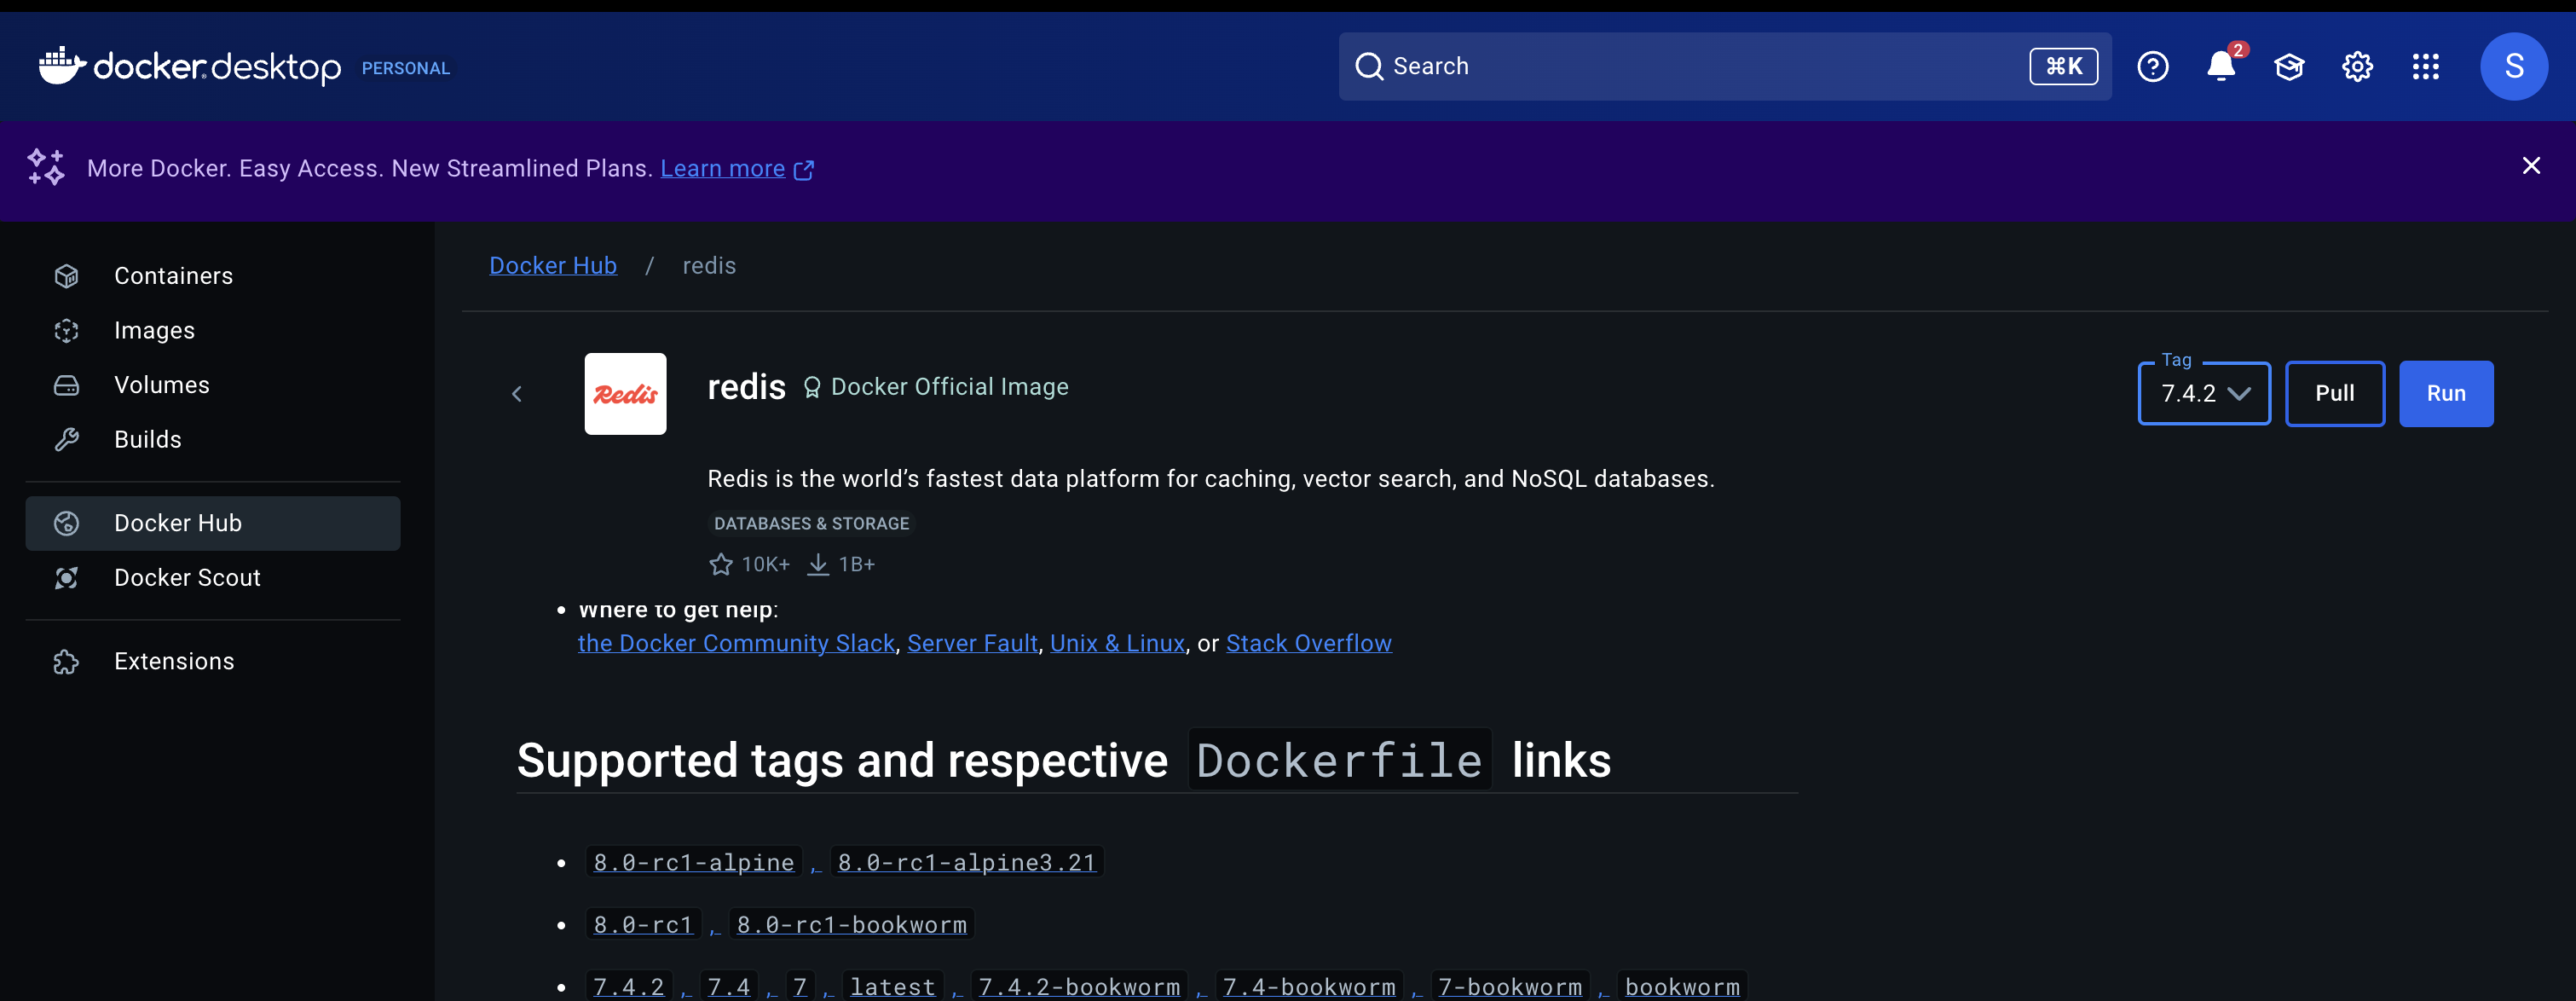Click the Redis logo thumbnail
Image resolution: width=2576 pixels, height=1001 pixels.
click(x=625, y=394)
